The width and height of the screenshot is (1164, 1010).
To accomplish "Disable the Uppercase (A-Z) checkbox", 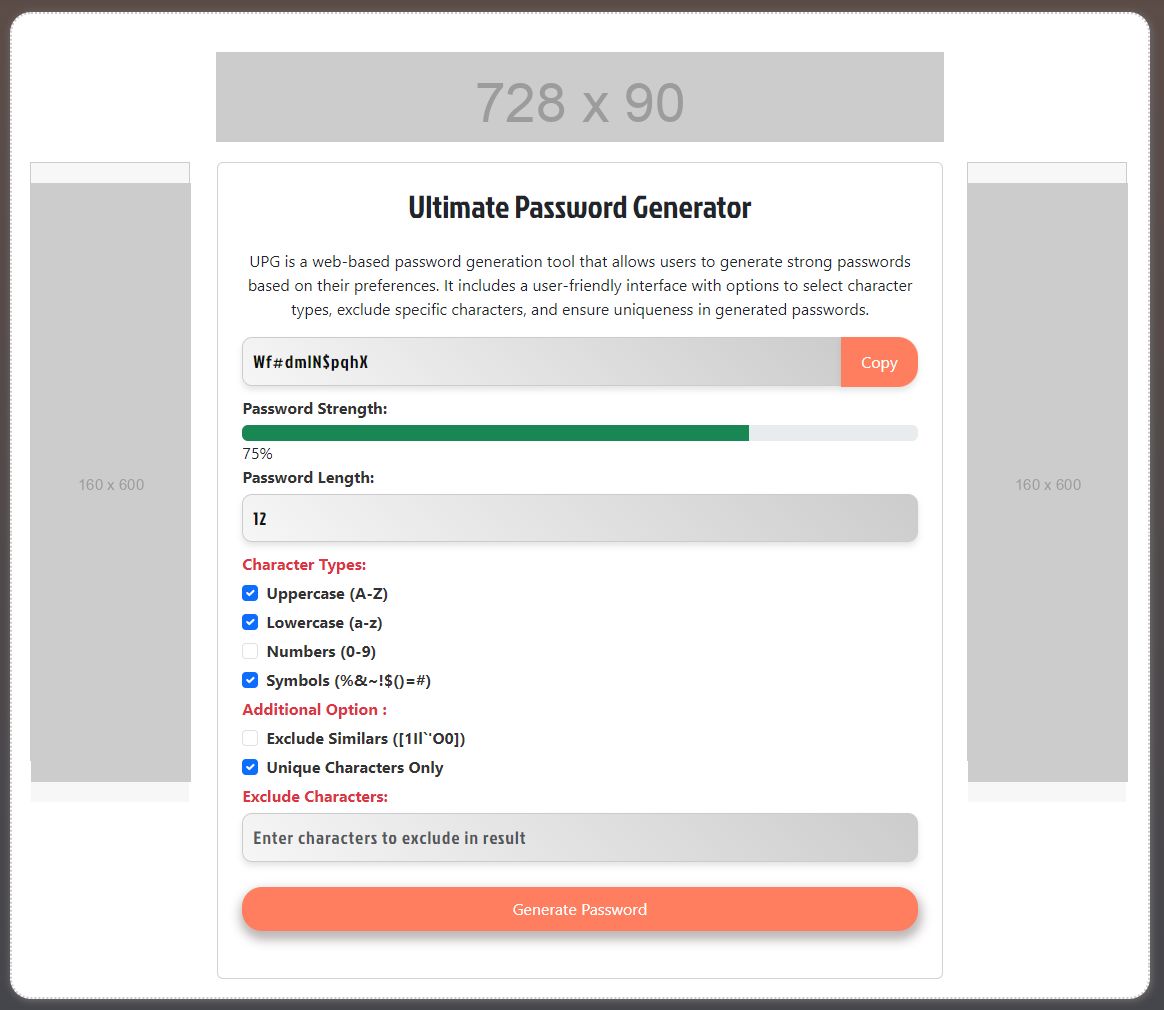I will click(250, 593).
